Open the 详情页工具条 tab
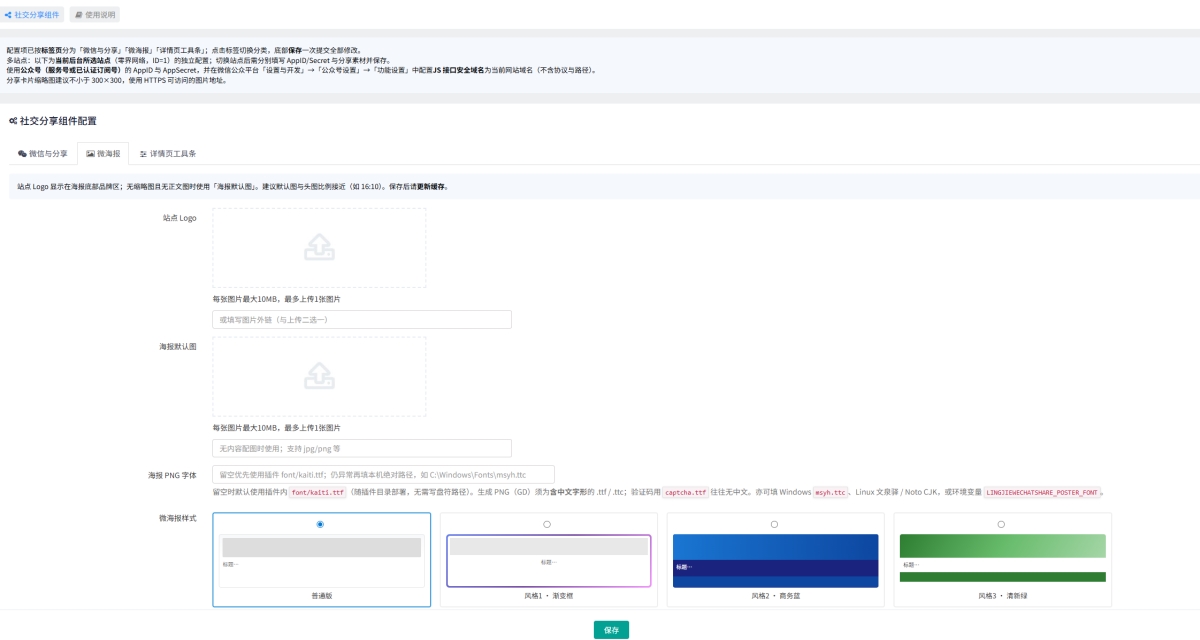This screenshot has width=1200, height=640. (167, 154)
